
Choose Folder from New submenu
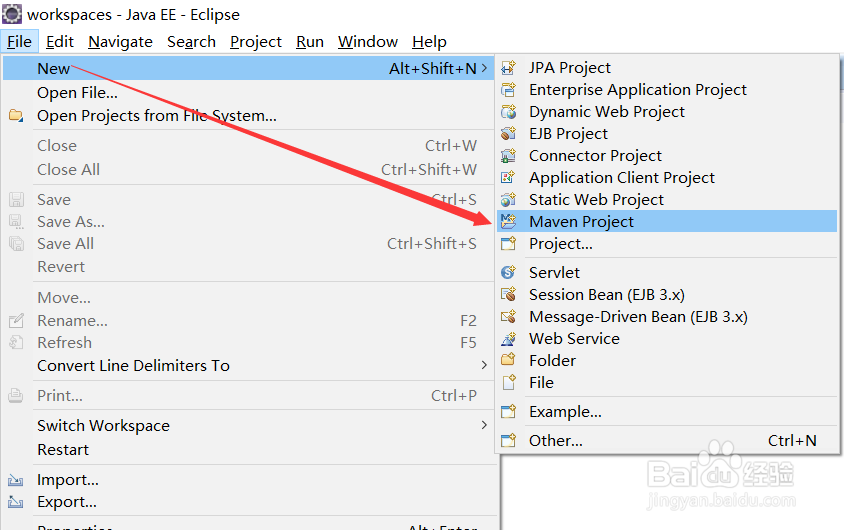click(x=667, y=360)
